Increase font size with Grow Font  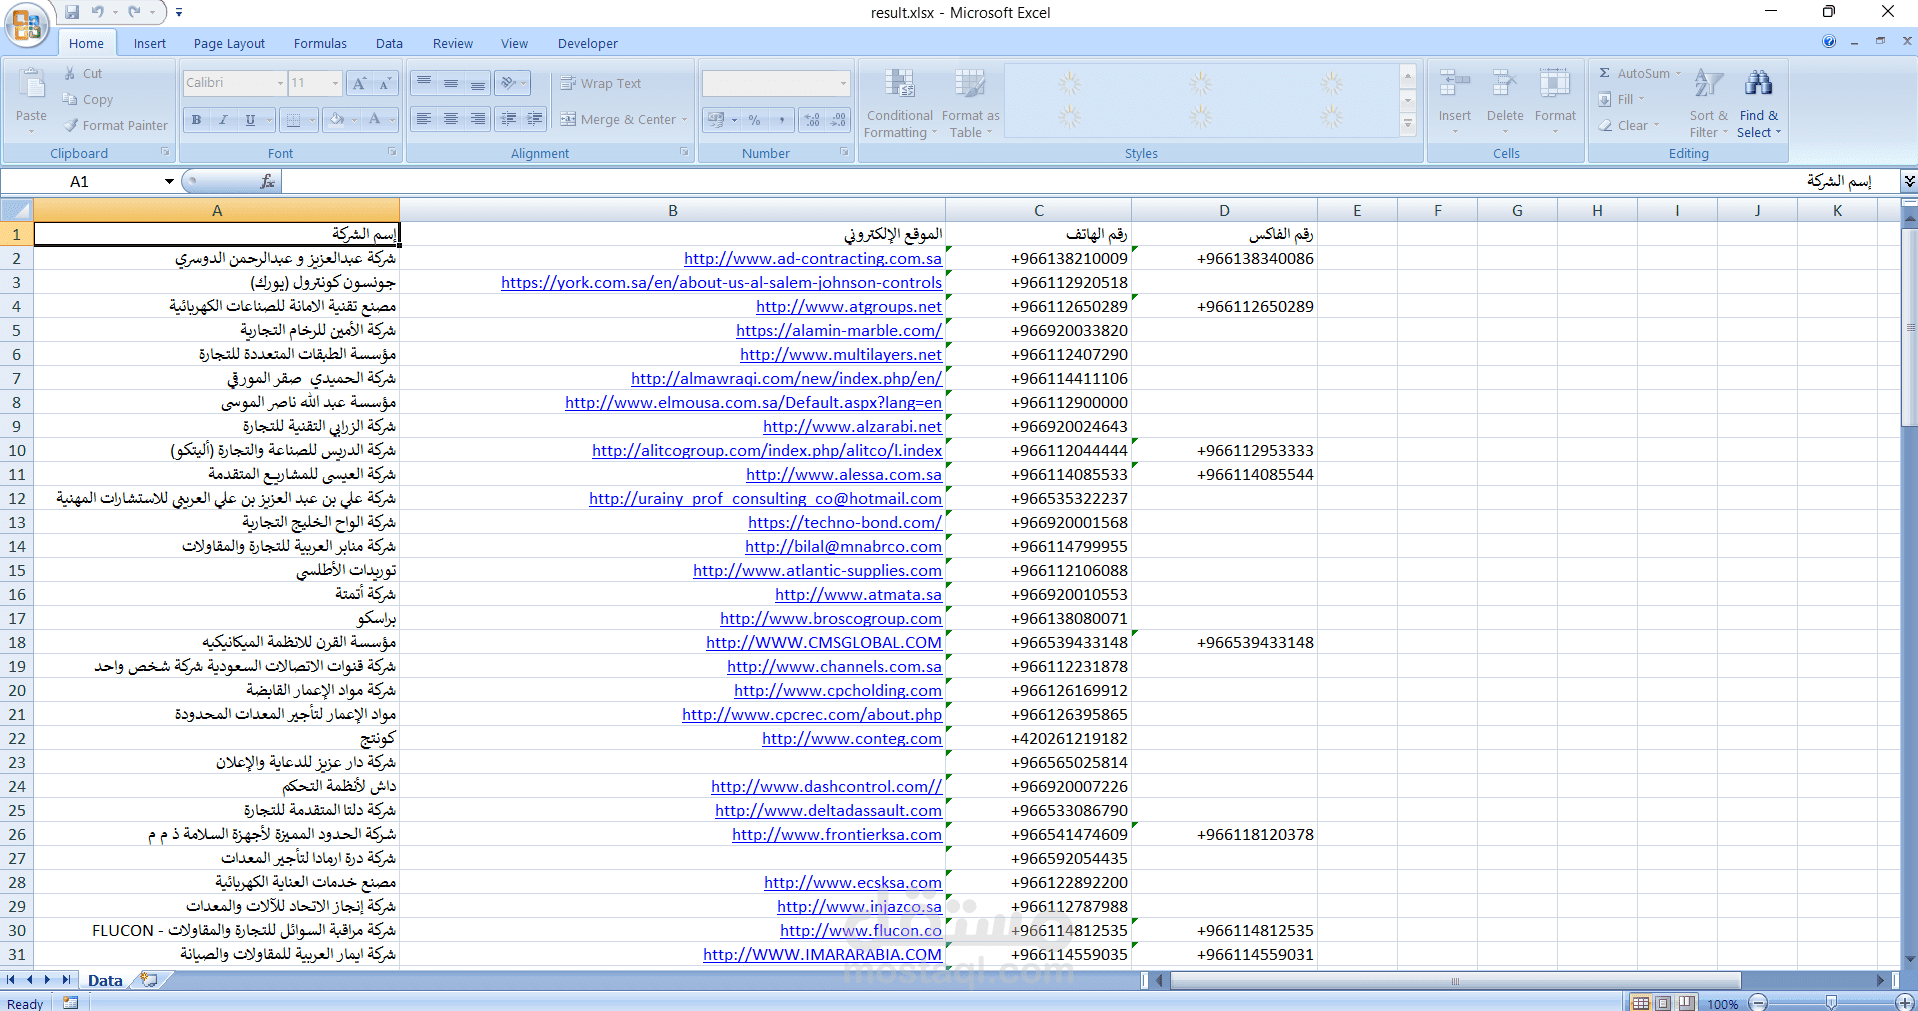(360, 83)
